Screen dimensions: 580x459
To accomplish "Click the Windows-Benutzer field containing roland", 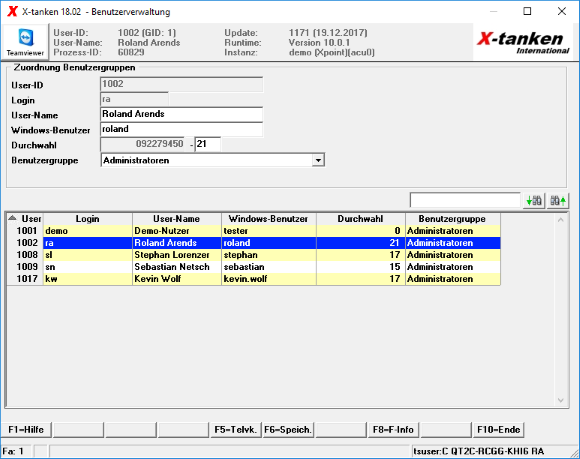I will tap(182, 129).
